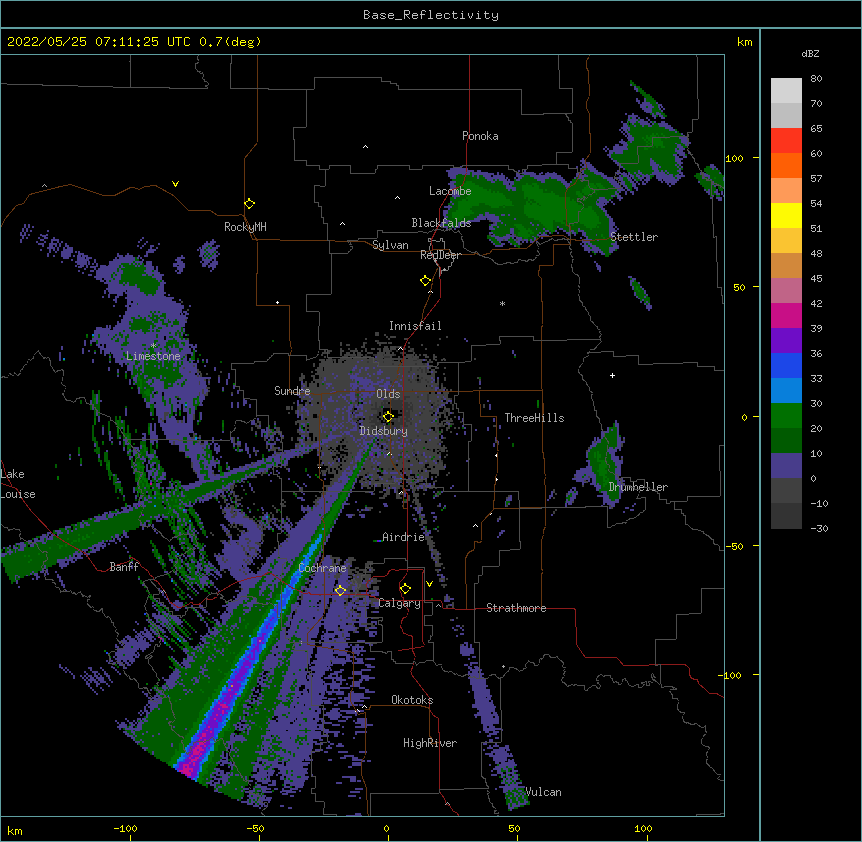
Task: Click the yellow marker below the Cochrane label
Action: pos(340,591)
